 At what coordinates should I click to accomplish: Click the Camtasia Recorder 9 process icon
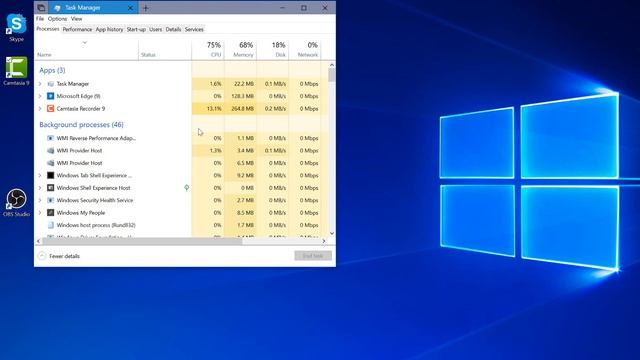coord(51,109)
